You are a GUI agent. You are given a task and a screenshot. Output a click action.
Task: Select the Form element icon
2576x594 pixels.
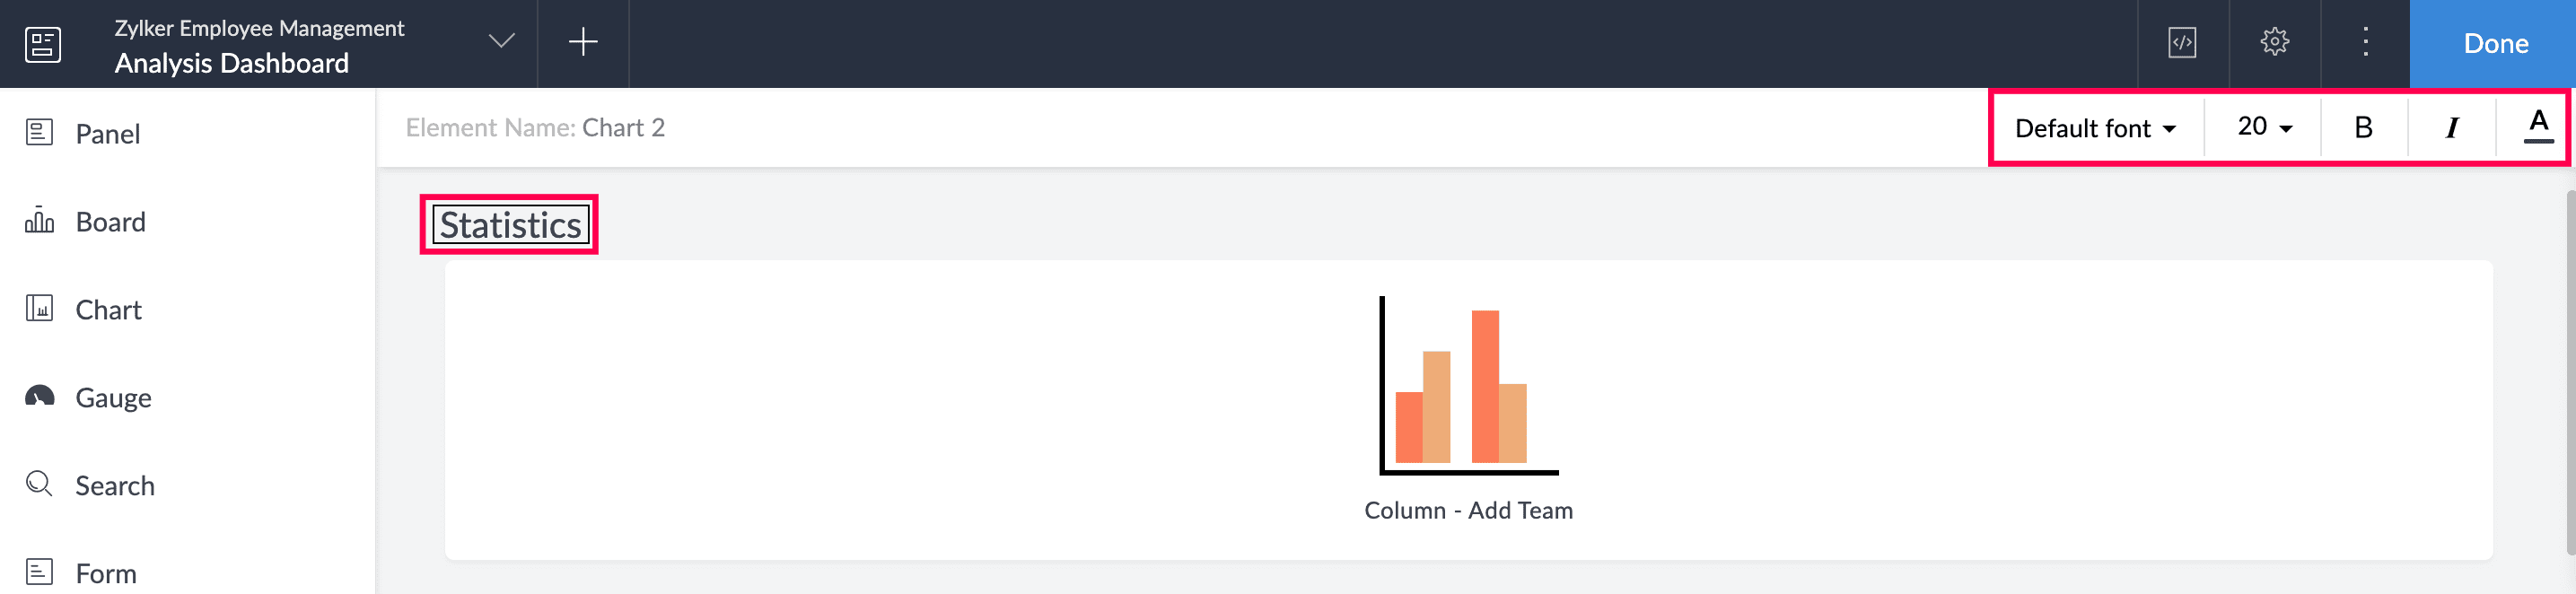pos(39,572)
